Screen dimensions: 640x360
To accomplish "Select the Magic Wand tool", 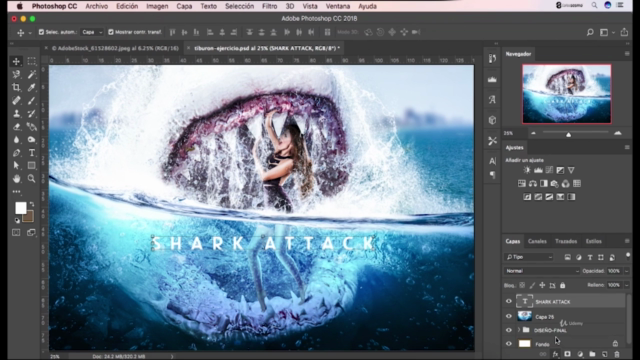I will [31, 74].
